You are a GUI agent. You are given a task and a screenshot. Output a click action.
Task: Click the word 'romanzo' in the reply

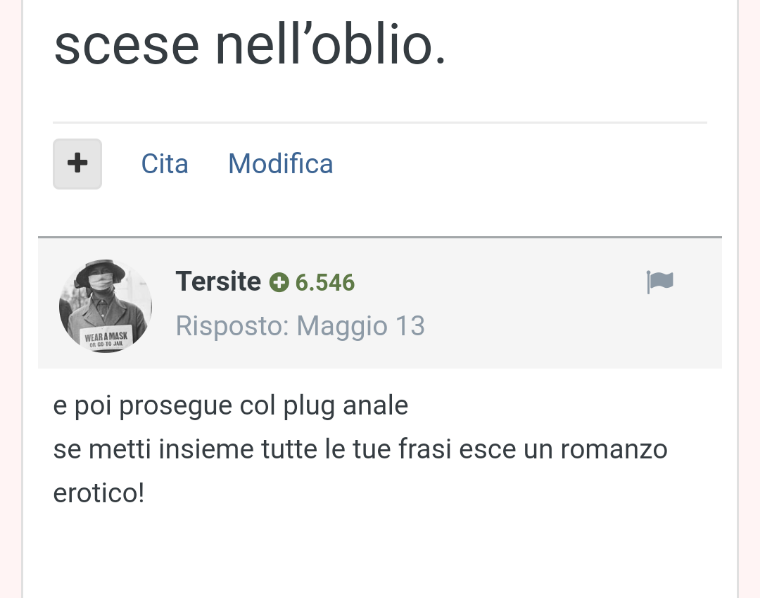tap(614, 449)
